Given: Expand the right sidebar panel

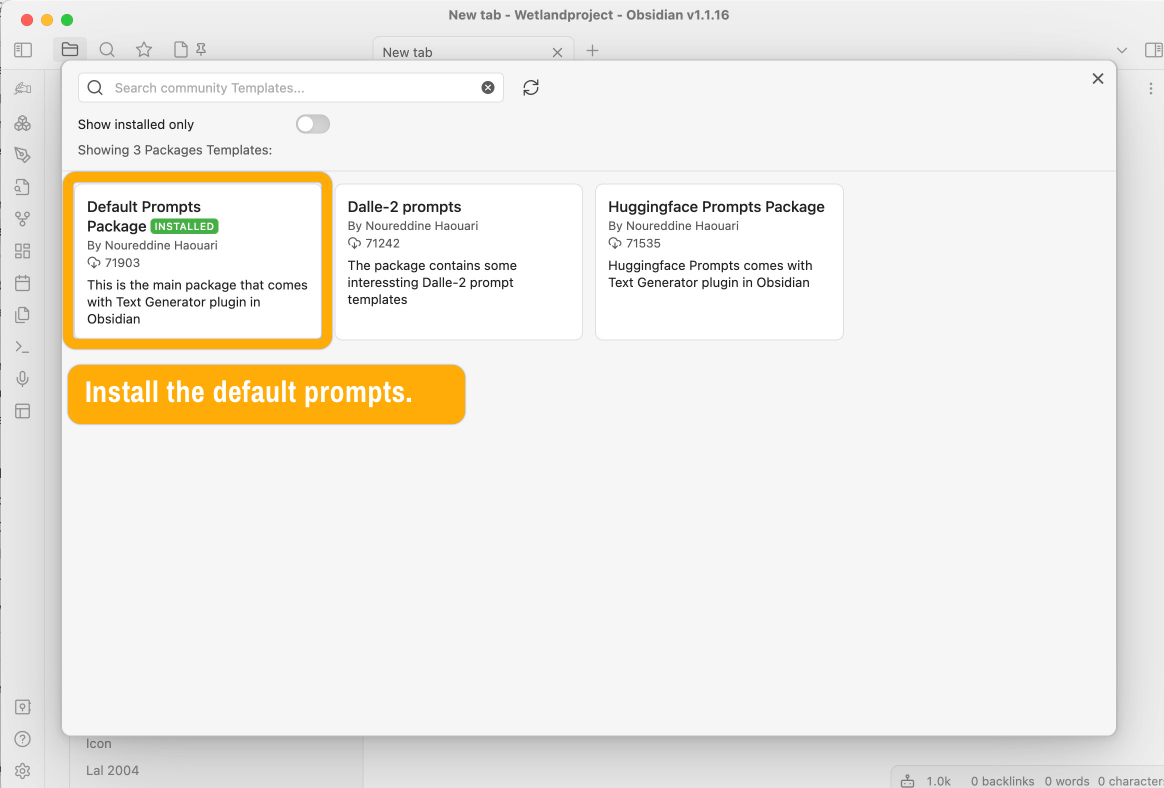Looking at the screenshot, I should pos(1155,48).
